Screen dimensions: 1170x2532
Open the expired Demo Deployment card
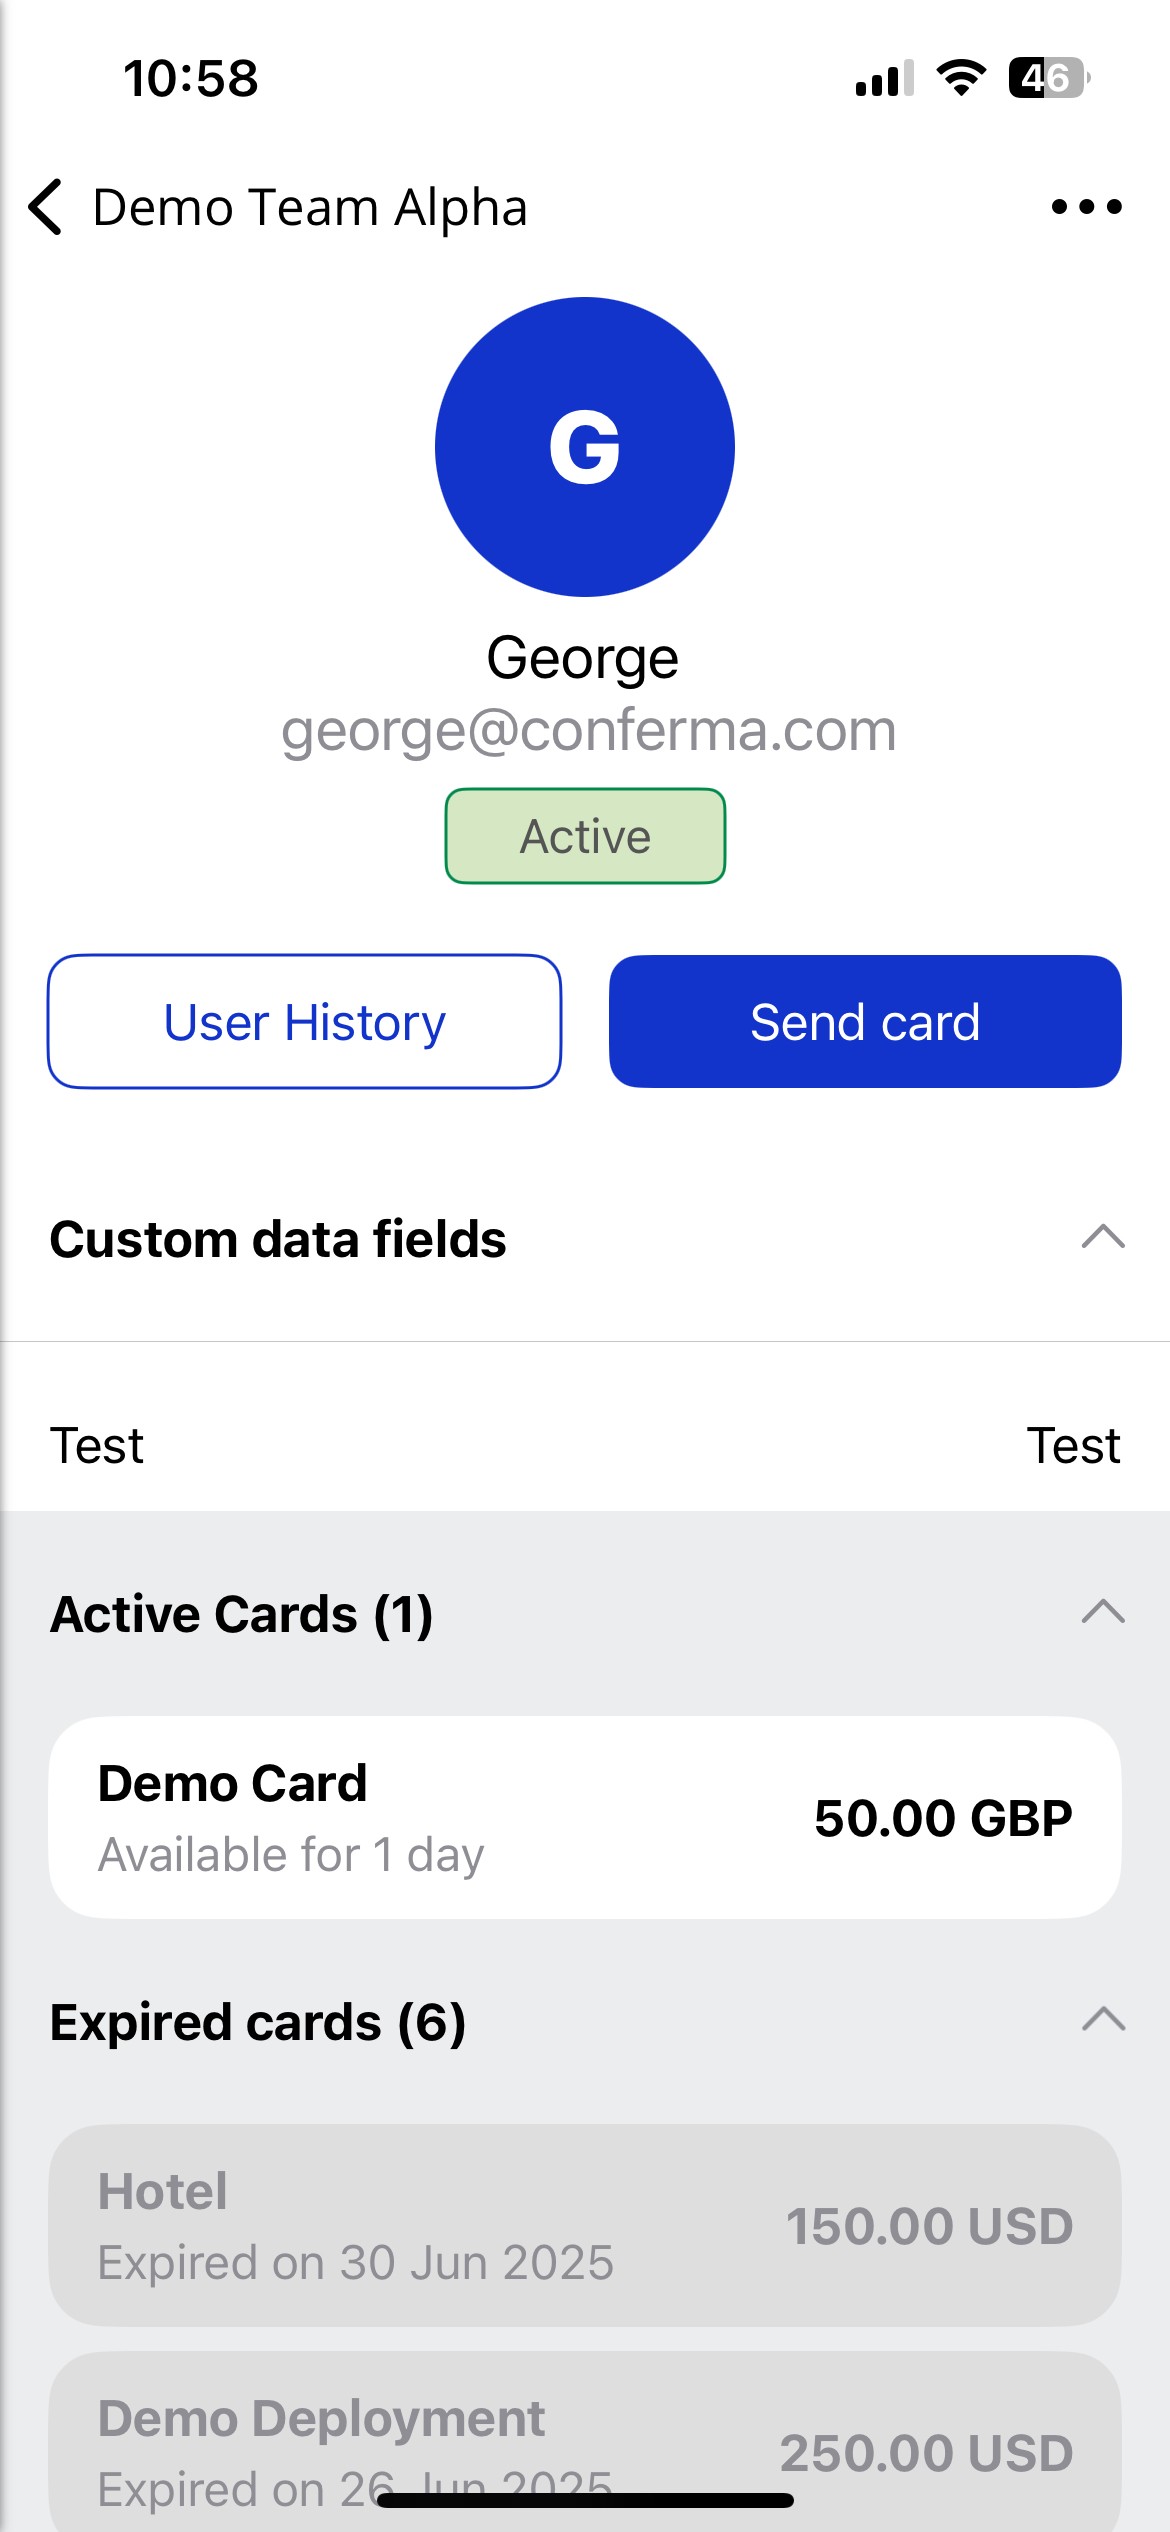click(x=585, y=2442)
